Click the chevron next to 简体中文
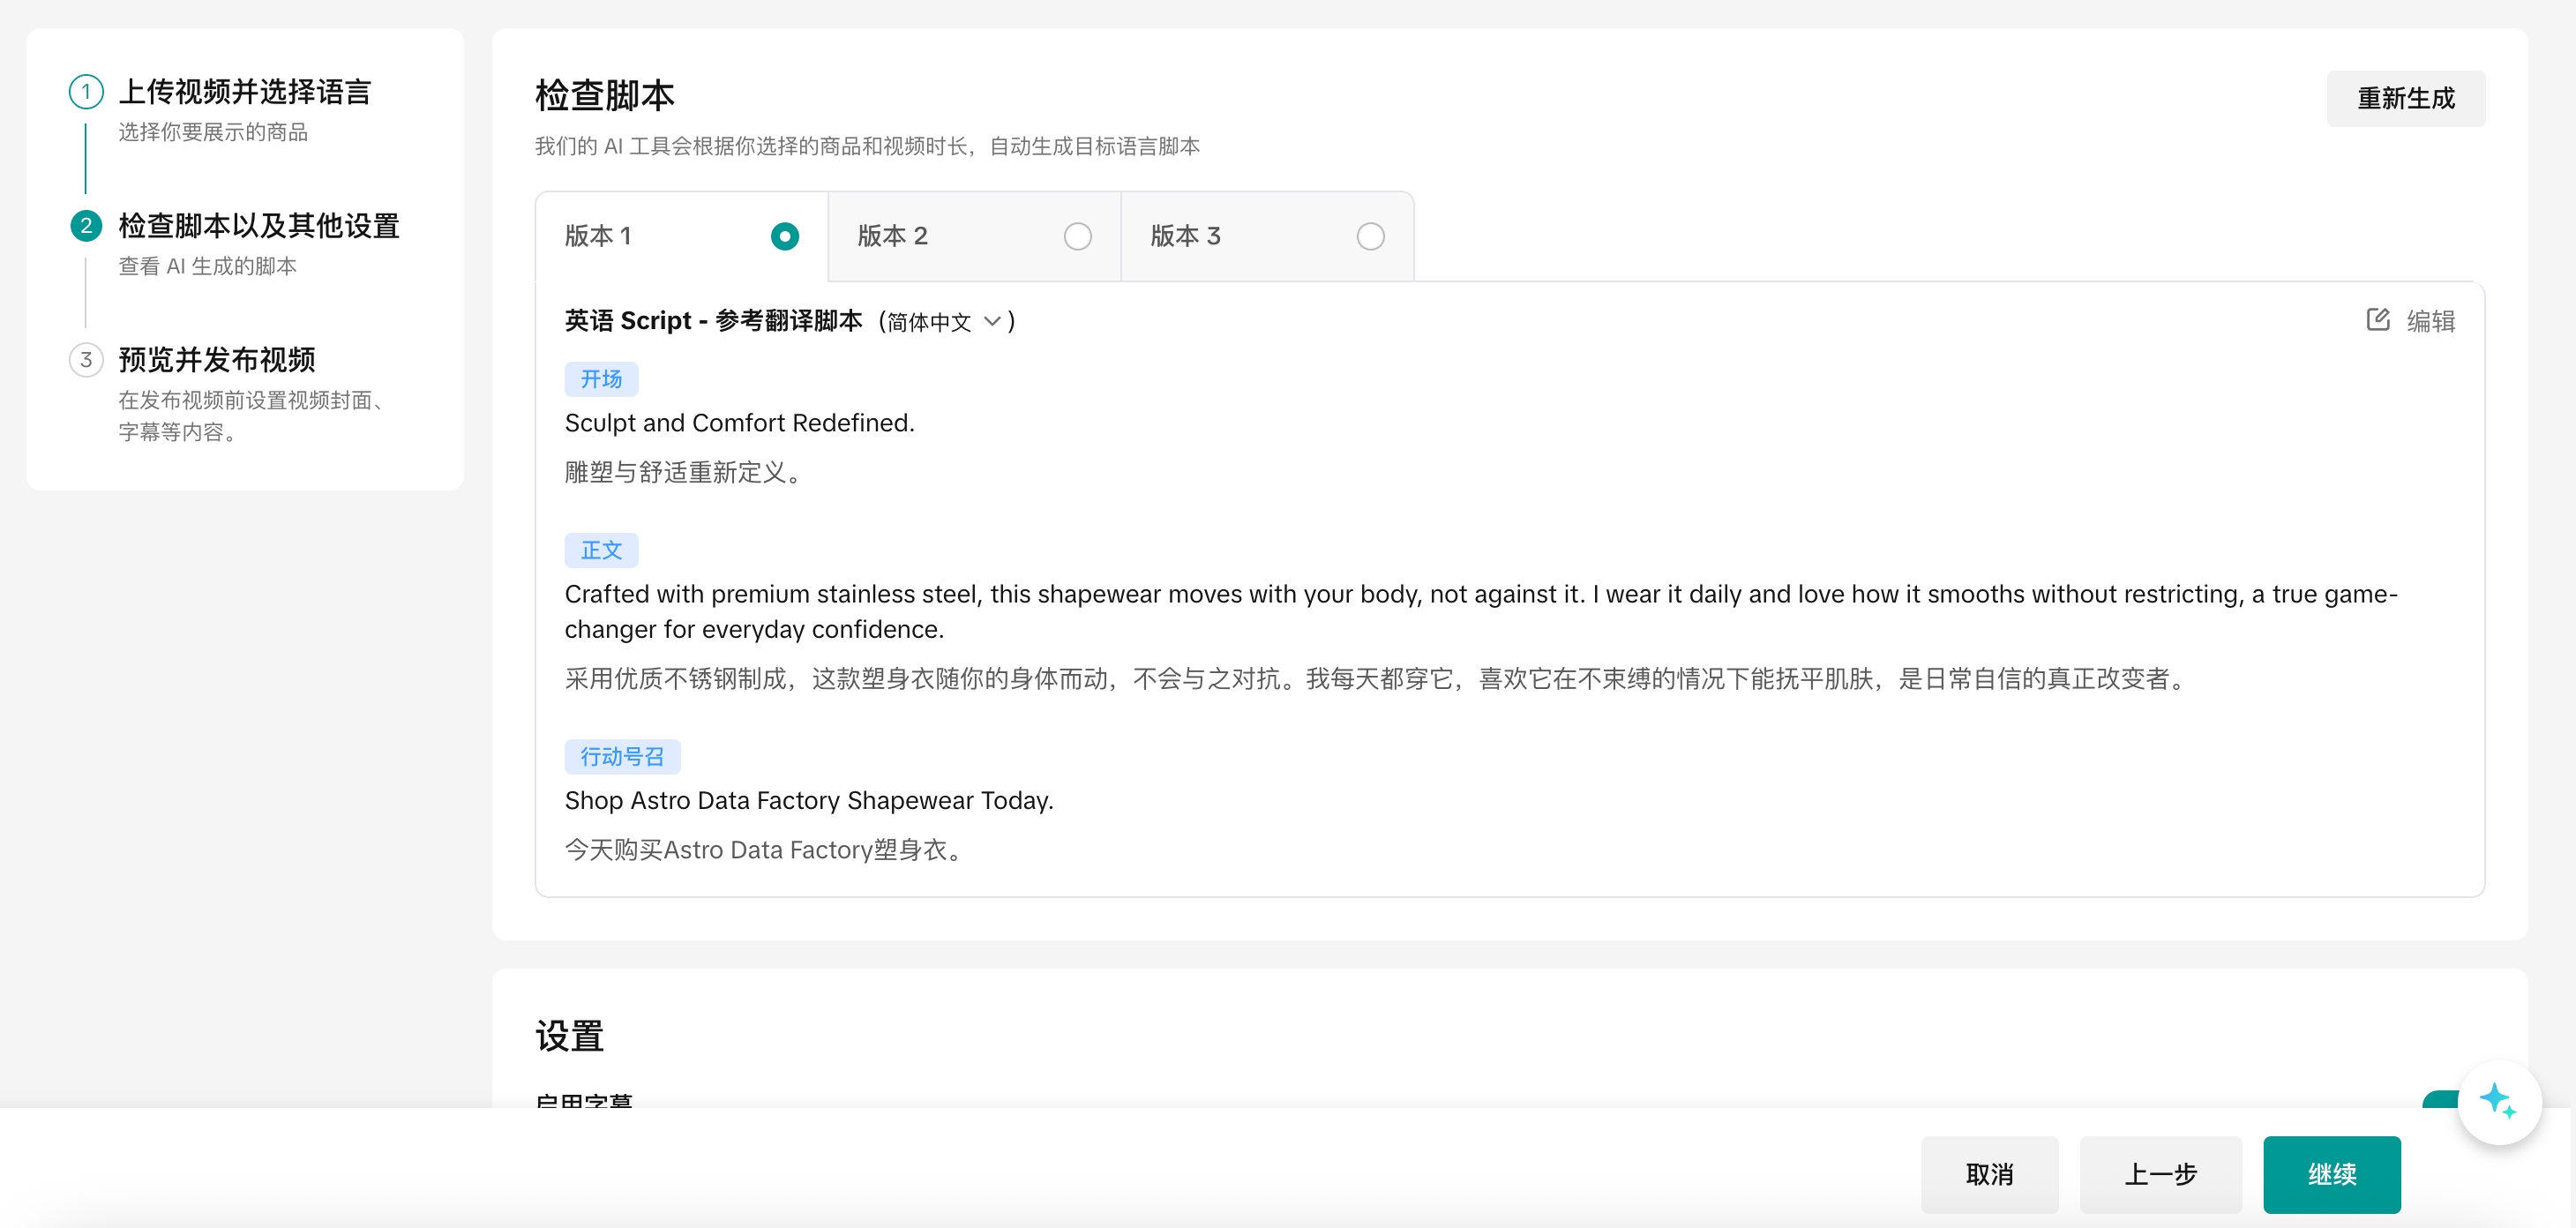Image resolution: width=2576 pixels, height=1228 pixels. coord(992,322)
